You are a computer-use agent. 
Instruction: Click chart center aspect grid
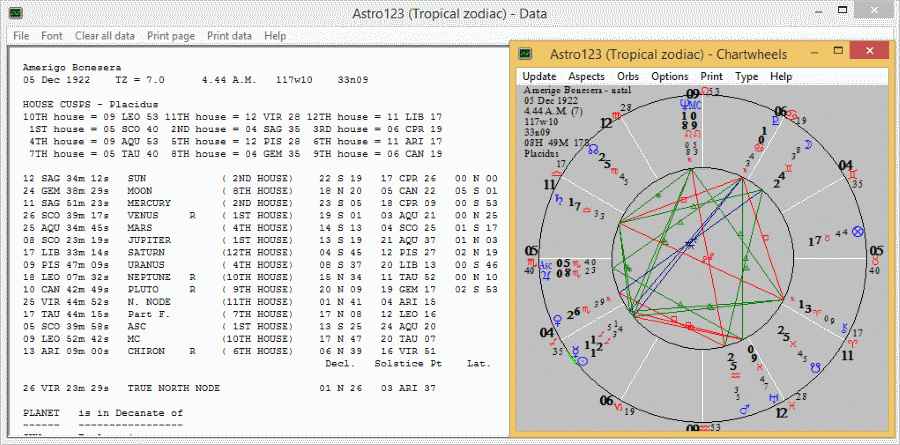pyautogui.click(x=703, y=258)
